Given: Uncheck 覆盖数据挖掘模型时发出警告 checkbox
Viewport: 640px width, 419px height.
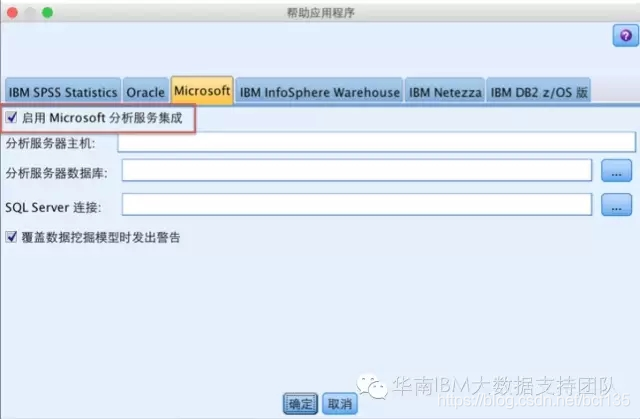Looking at the screenshot, I should coord(11,237).
